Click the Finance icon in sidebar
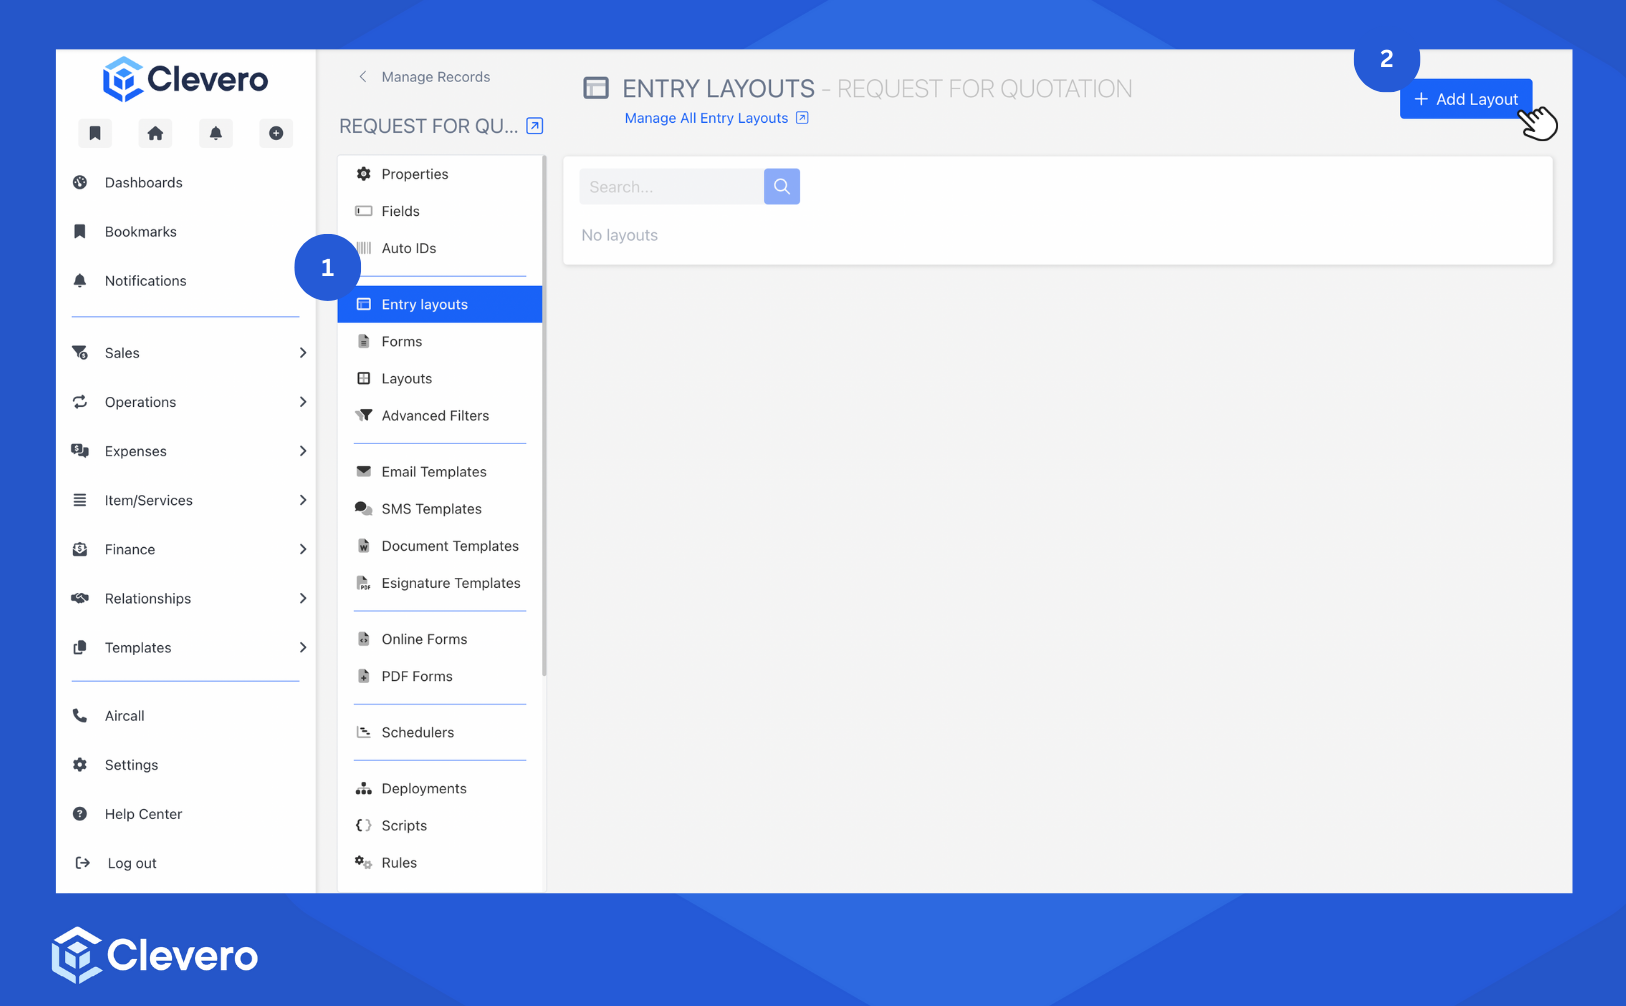 pyautogui.click(x=80, y=549)
